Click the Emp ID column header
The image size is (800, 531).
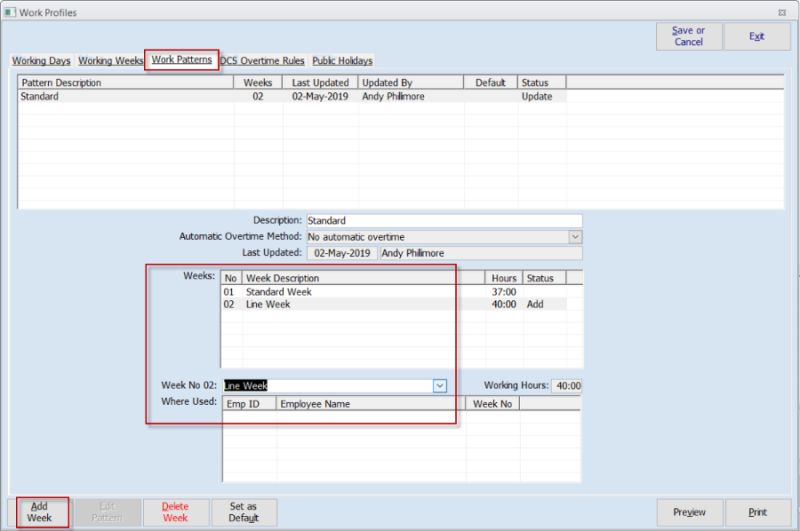[250, 404]
